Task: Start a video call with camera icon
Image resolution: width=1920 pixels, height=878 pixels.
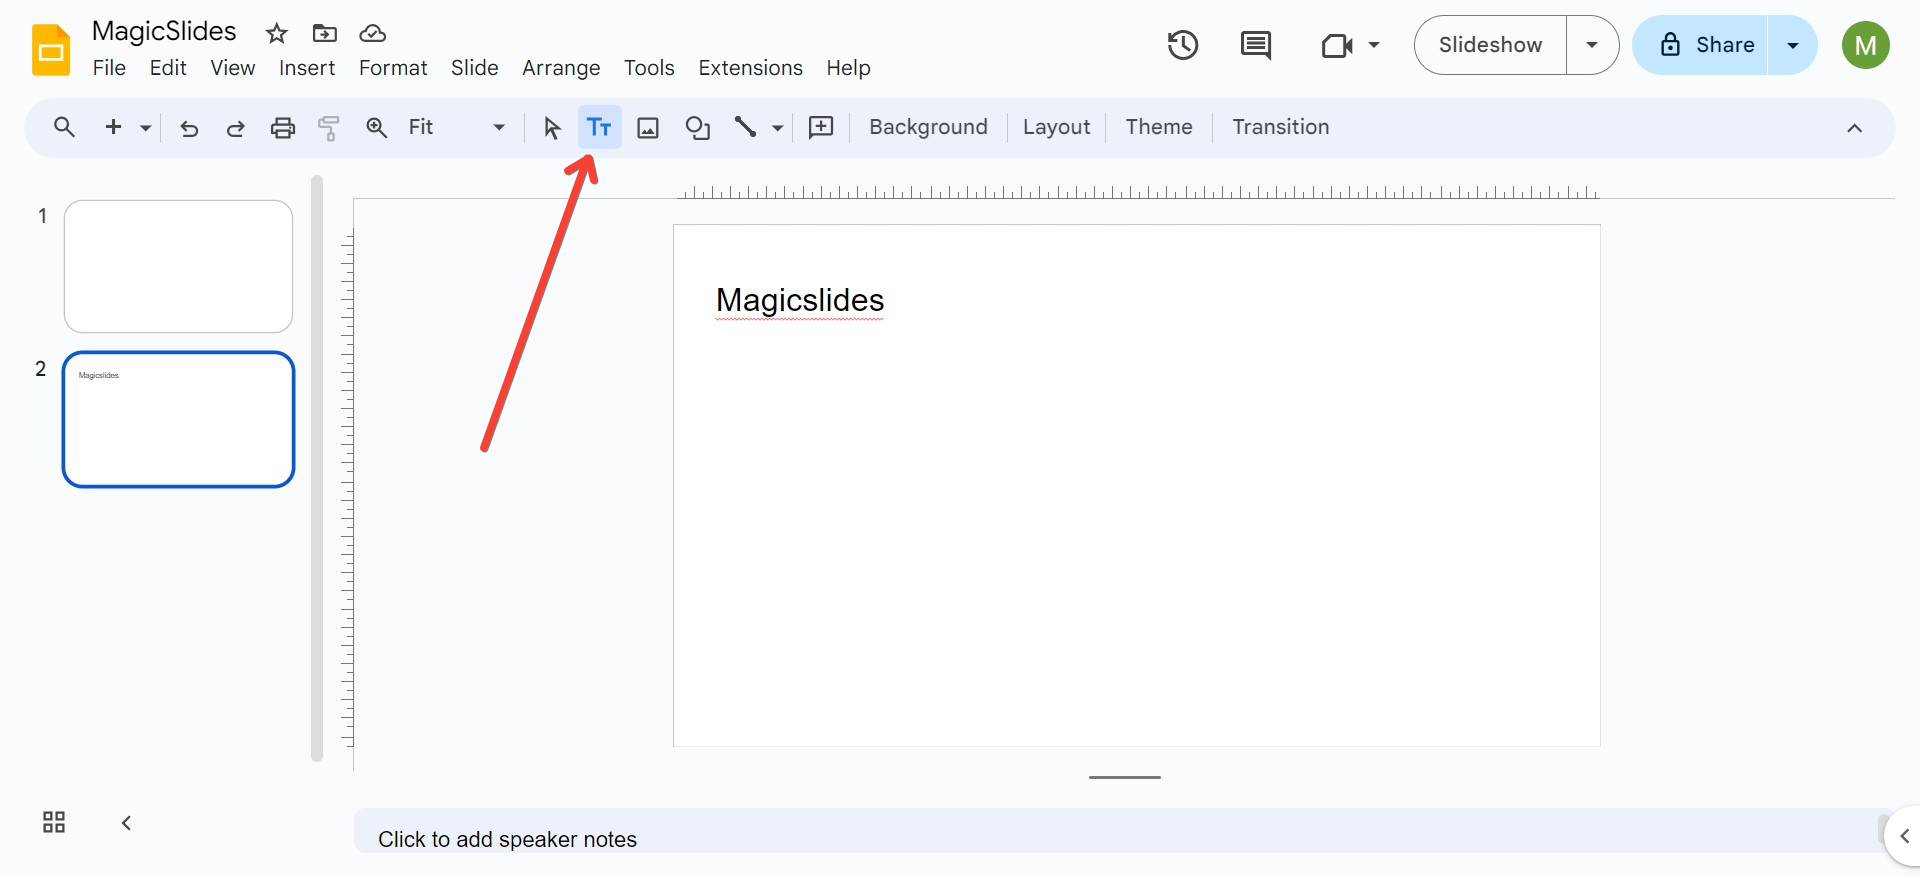Action: click(1337, 45)
